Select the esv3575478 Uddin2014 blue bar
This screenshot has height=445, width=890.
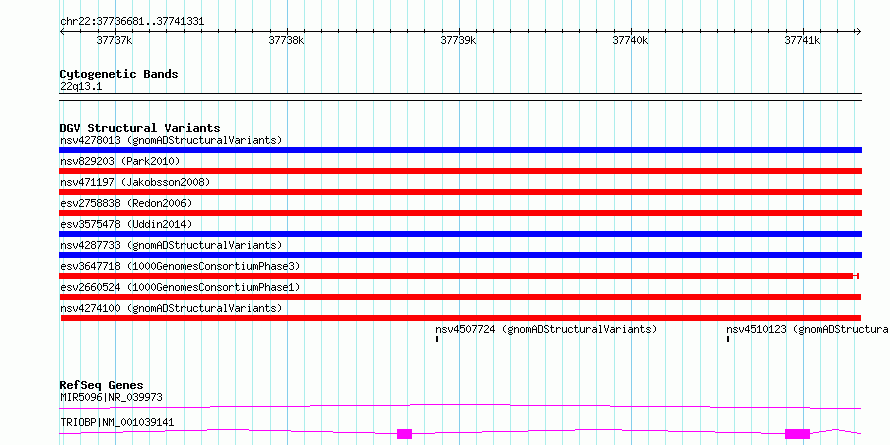(x=461, y=234)
